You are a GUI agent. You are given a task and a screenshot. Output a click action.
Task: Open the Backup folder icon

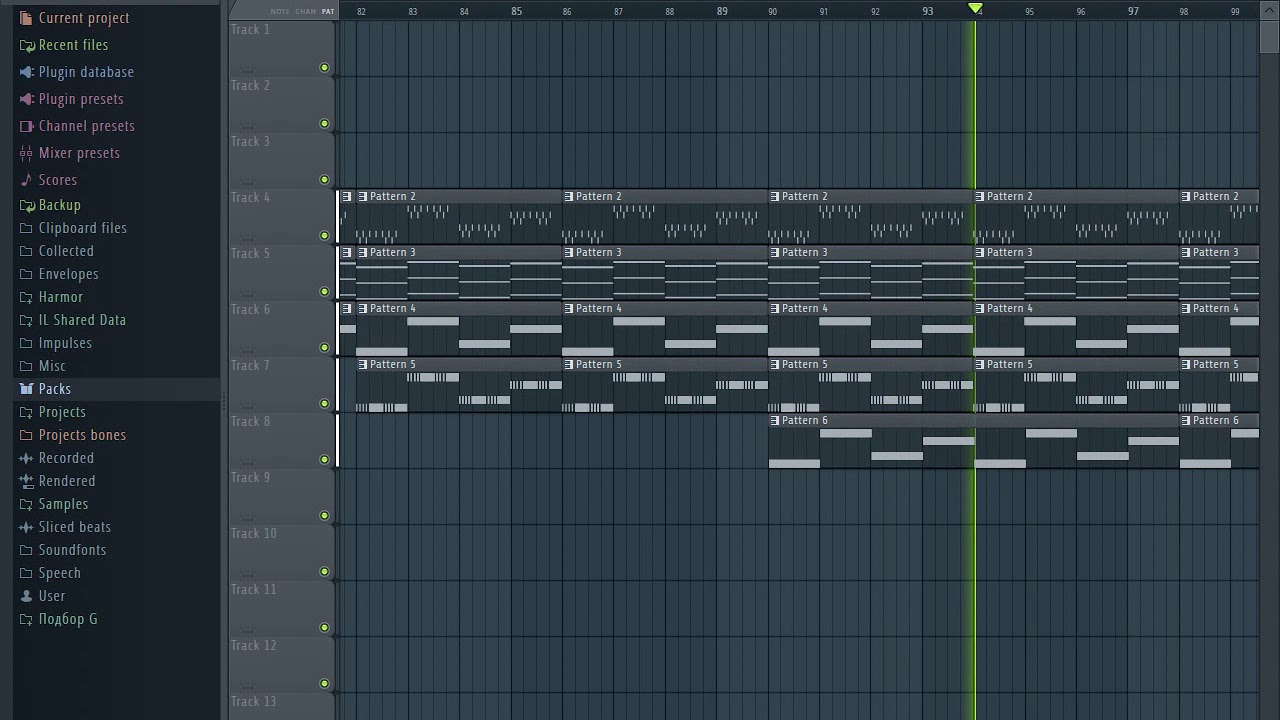pyautogui.click(x=26, y=205)
